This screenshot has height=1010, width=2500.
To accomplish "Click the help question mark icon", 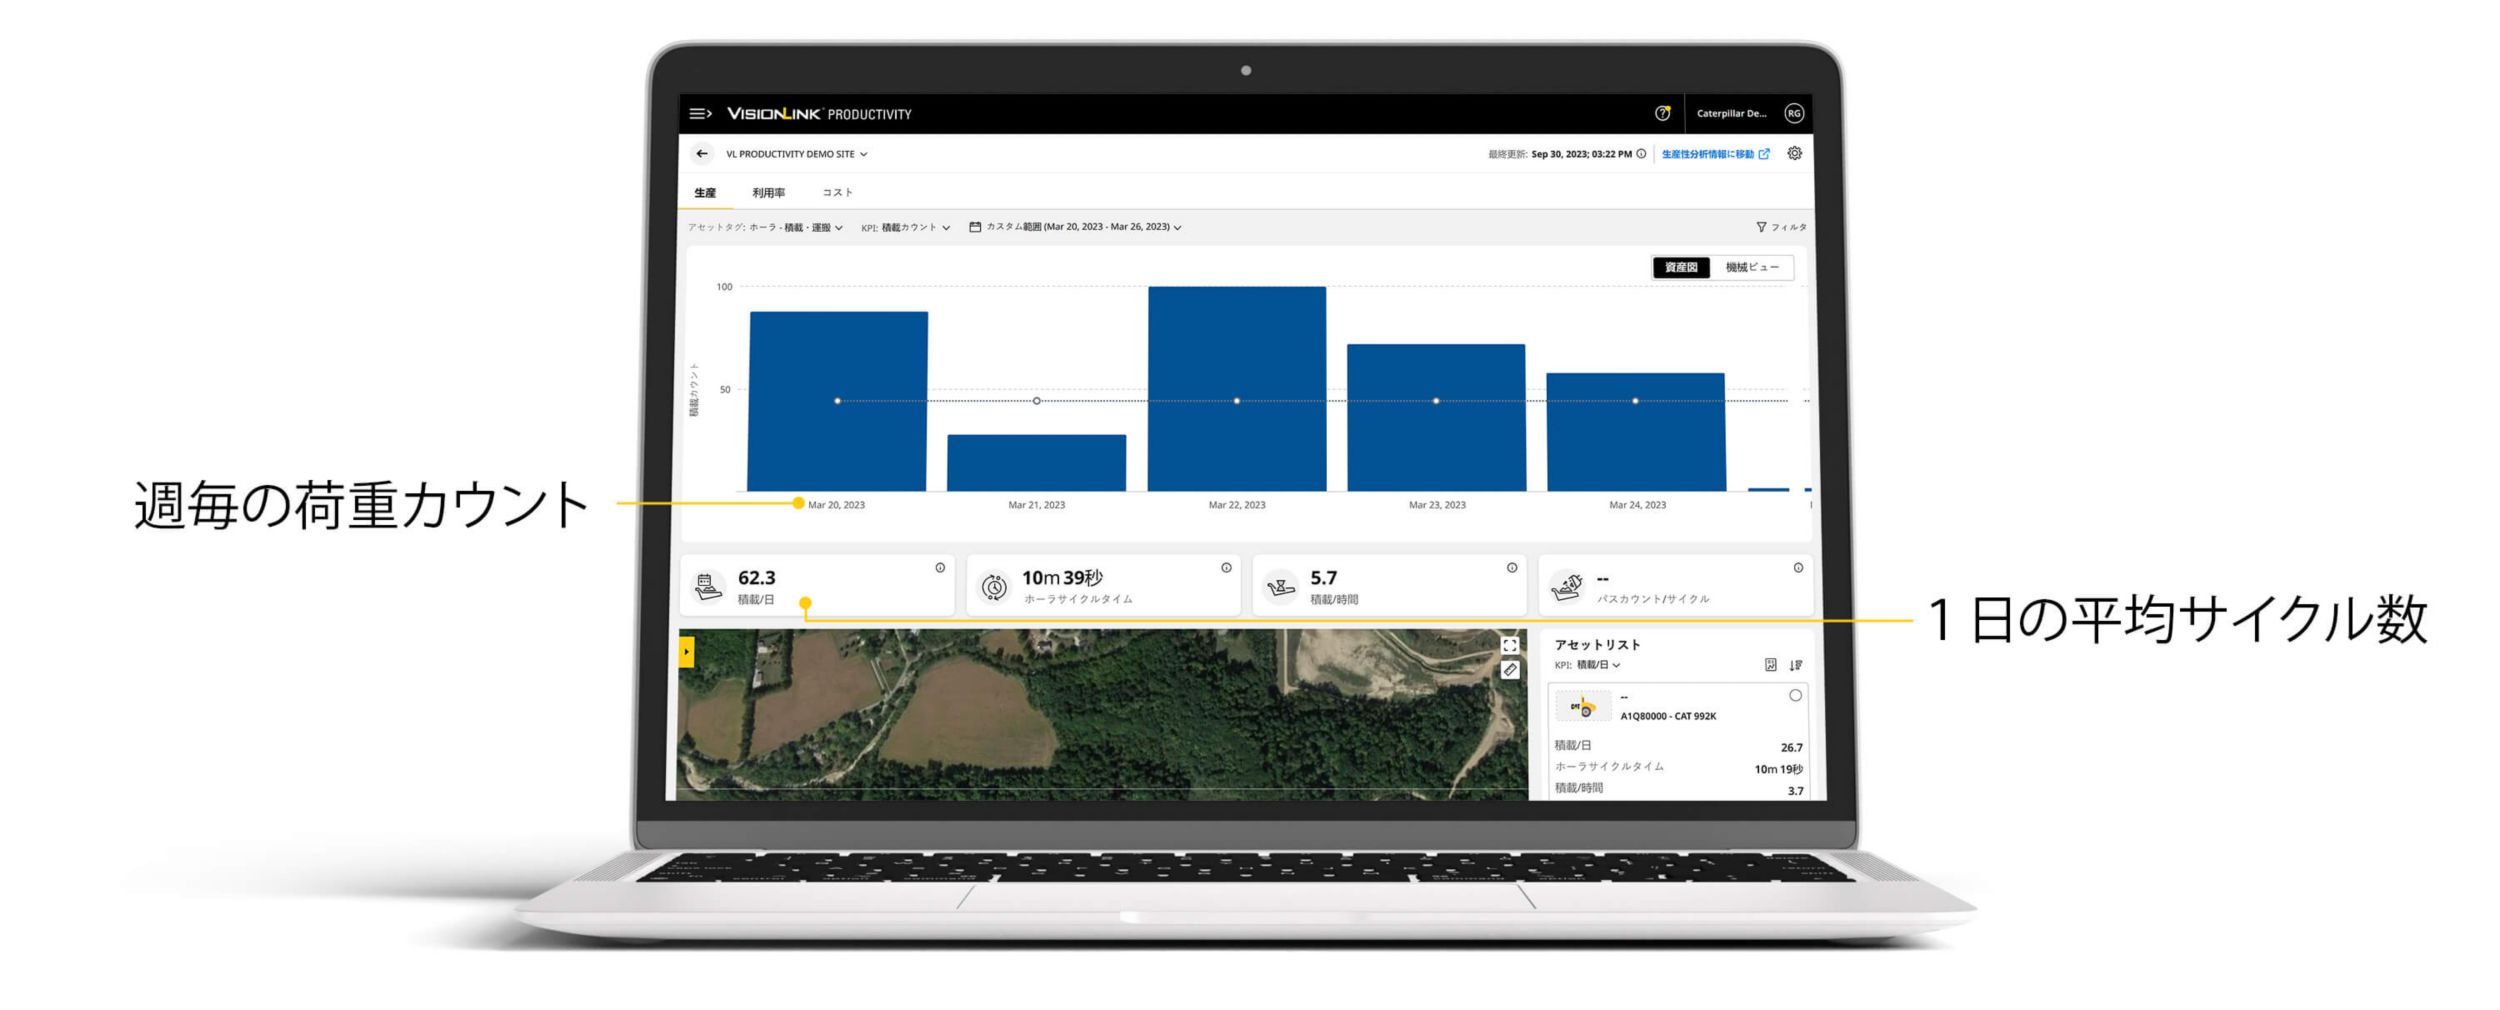I will (x=1662, y=114).
